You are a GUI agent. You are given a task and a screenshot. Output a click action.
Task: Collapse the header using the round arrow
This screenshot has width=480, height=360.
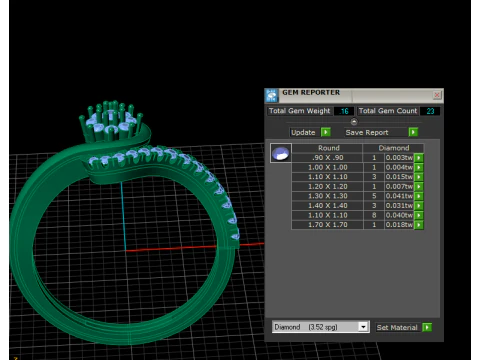point(354,122)
